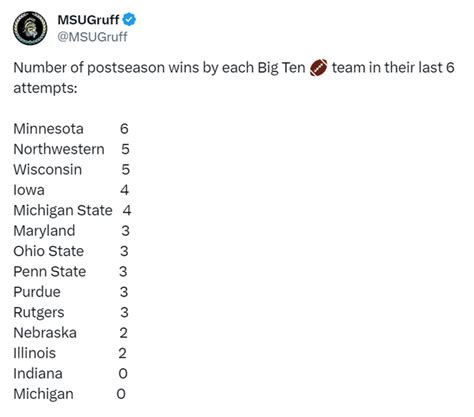Click the Wisconsin team name
The height and width of the screenshot is (417, 474).
point(48,170)
